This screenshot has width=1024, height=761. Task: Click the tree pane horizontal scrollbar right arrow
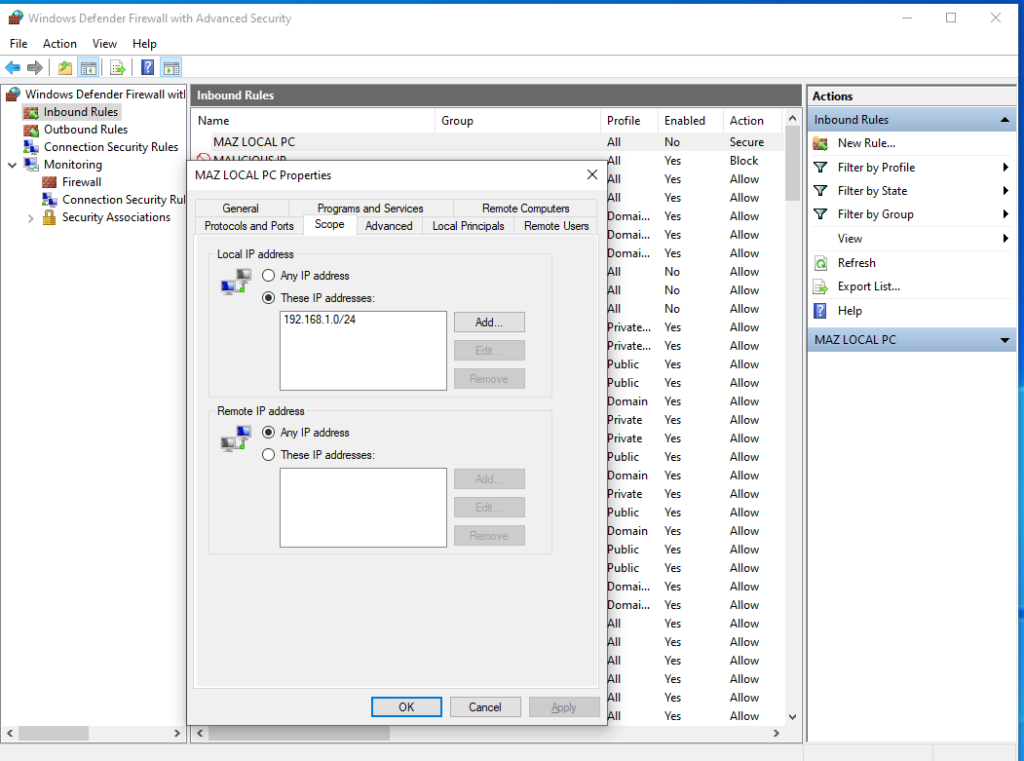point(176,734)
